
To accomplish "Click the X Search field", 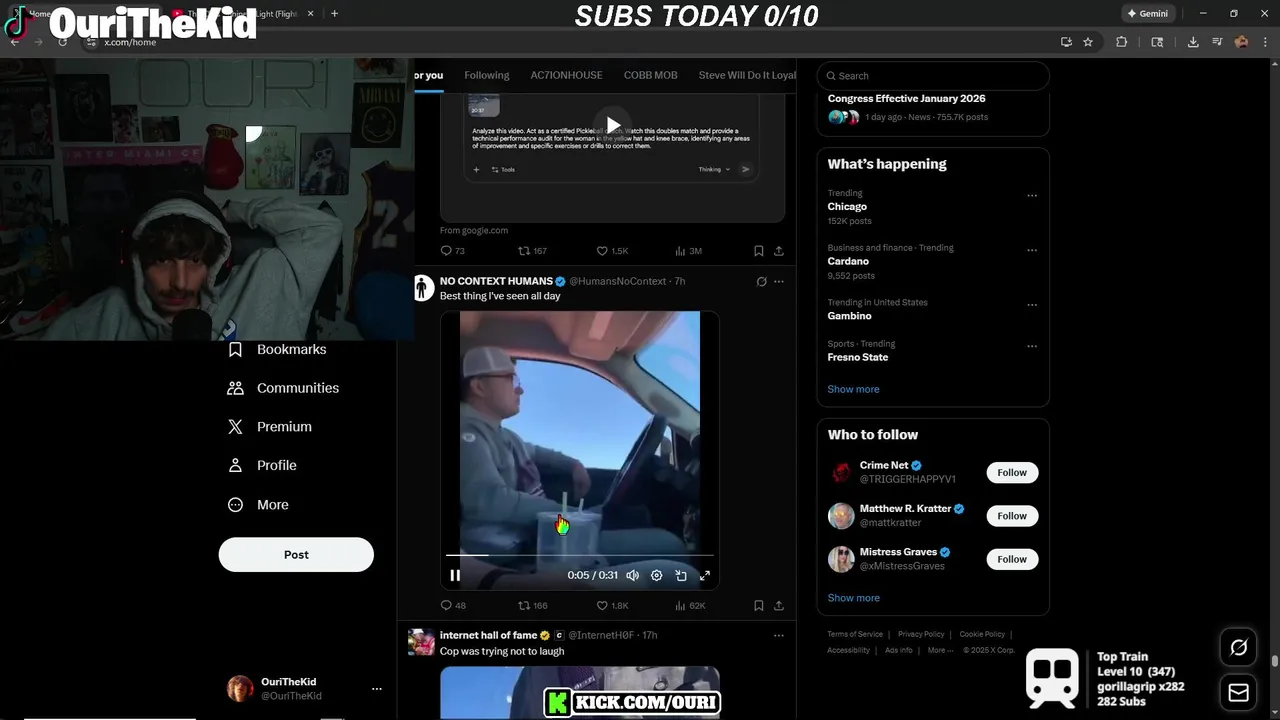I will (x=933, y=76).
